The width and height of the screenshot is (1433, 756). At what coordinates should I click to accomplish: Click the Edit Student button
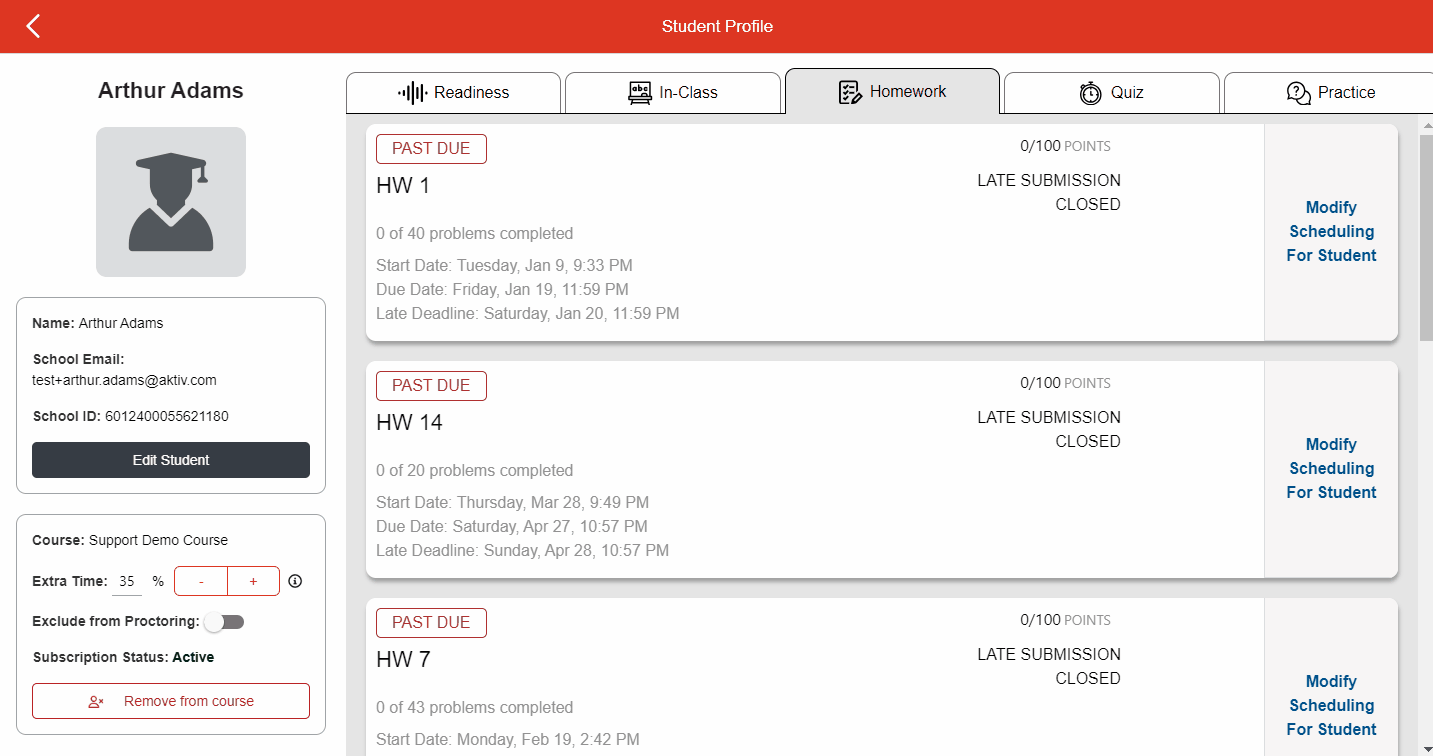pos(170,460)
